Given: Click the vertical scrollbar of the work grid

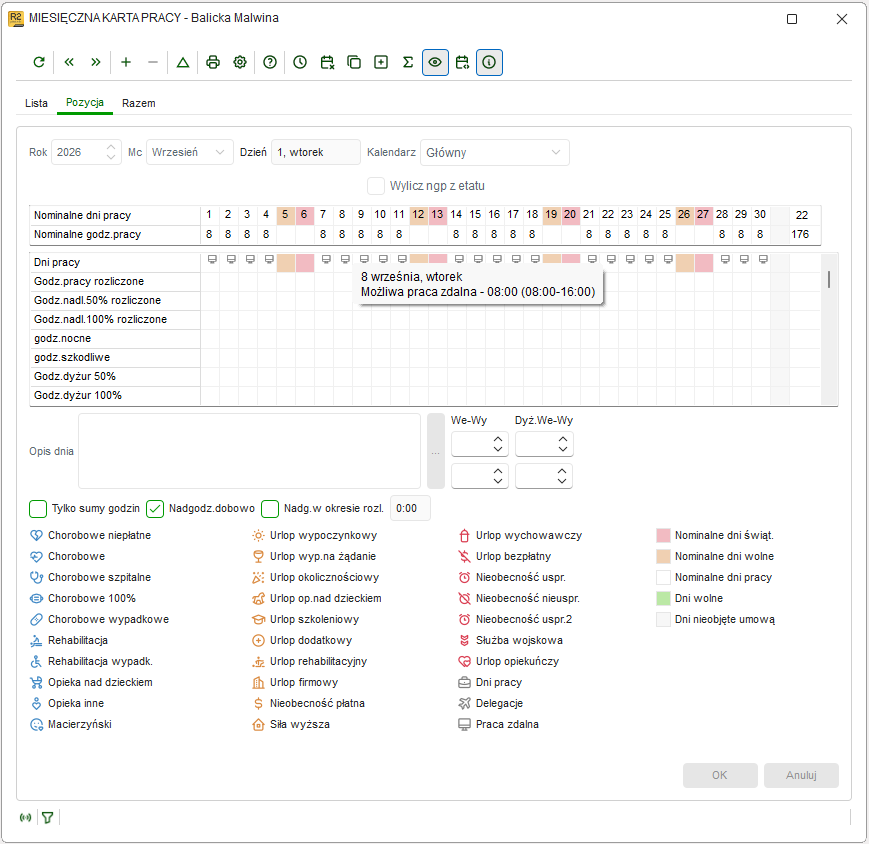Looking at the screenshot, I should 829,330.
